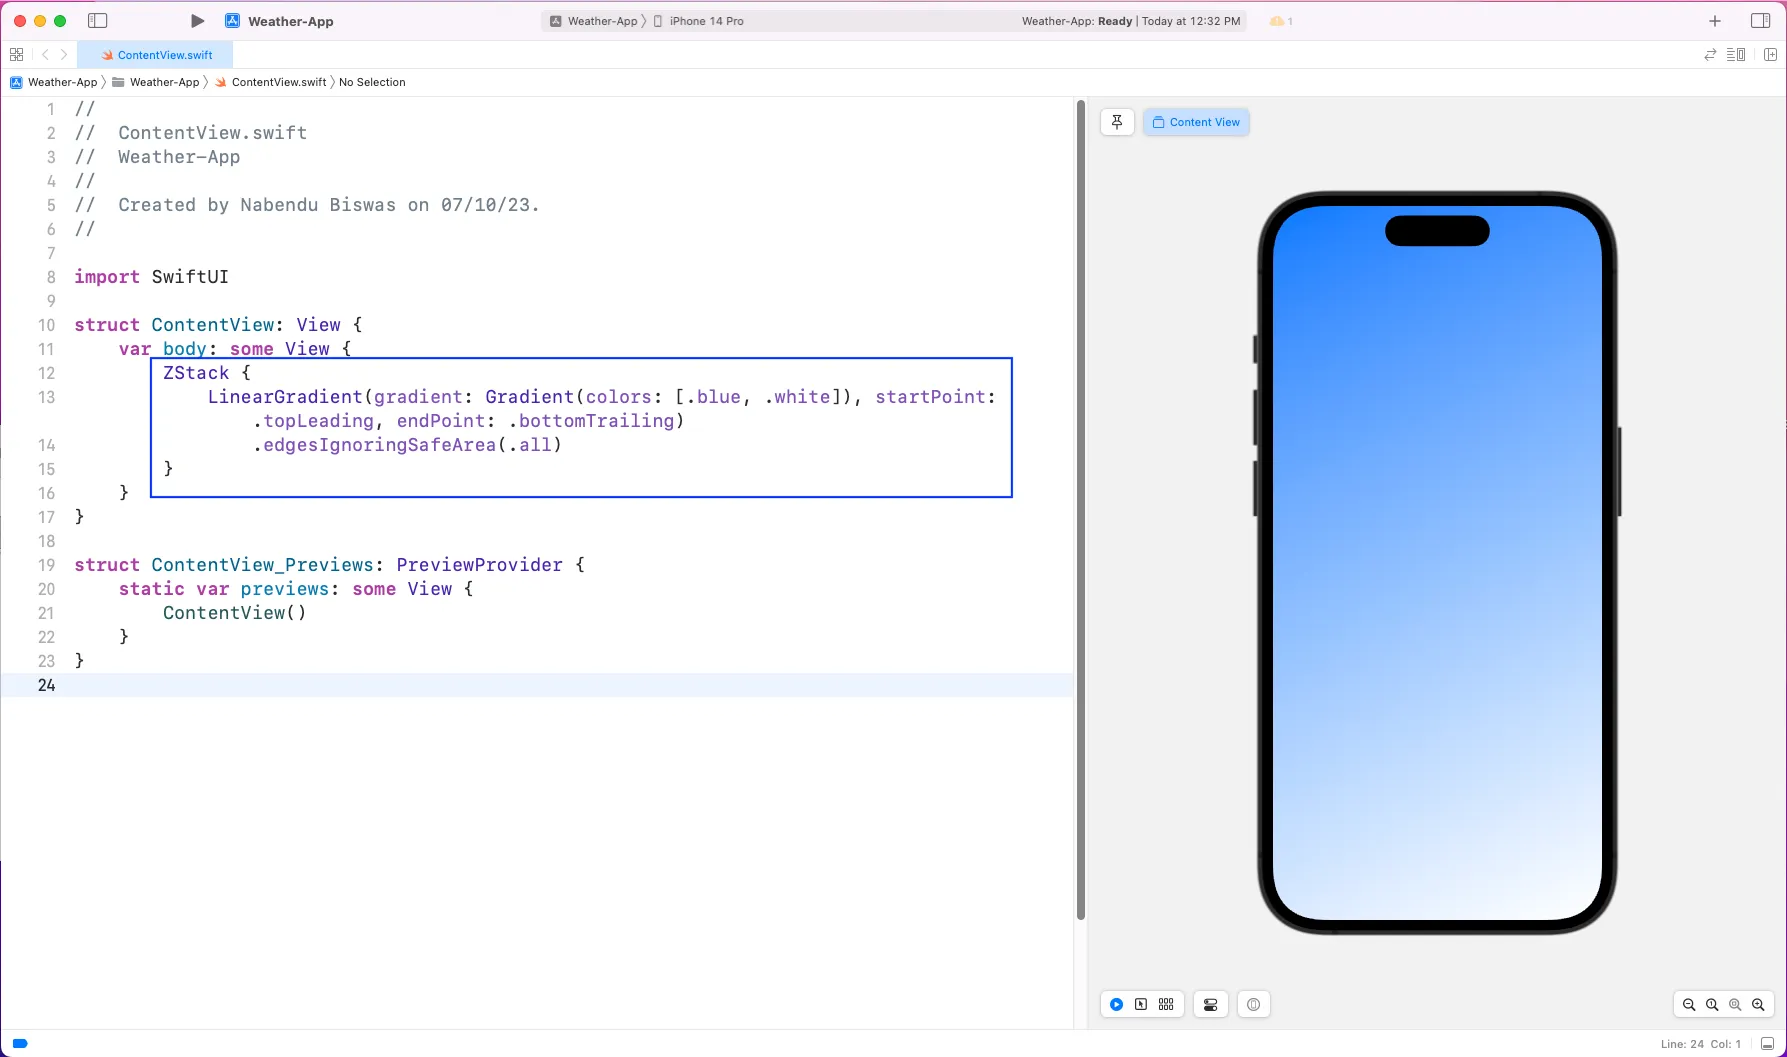Toggle the code review compare arrows

(1710, 55)
